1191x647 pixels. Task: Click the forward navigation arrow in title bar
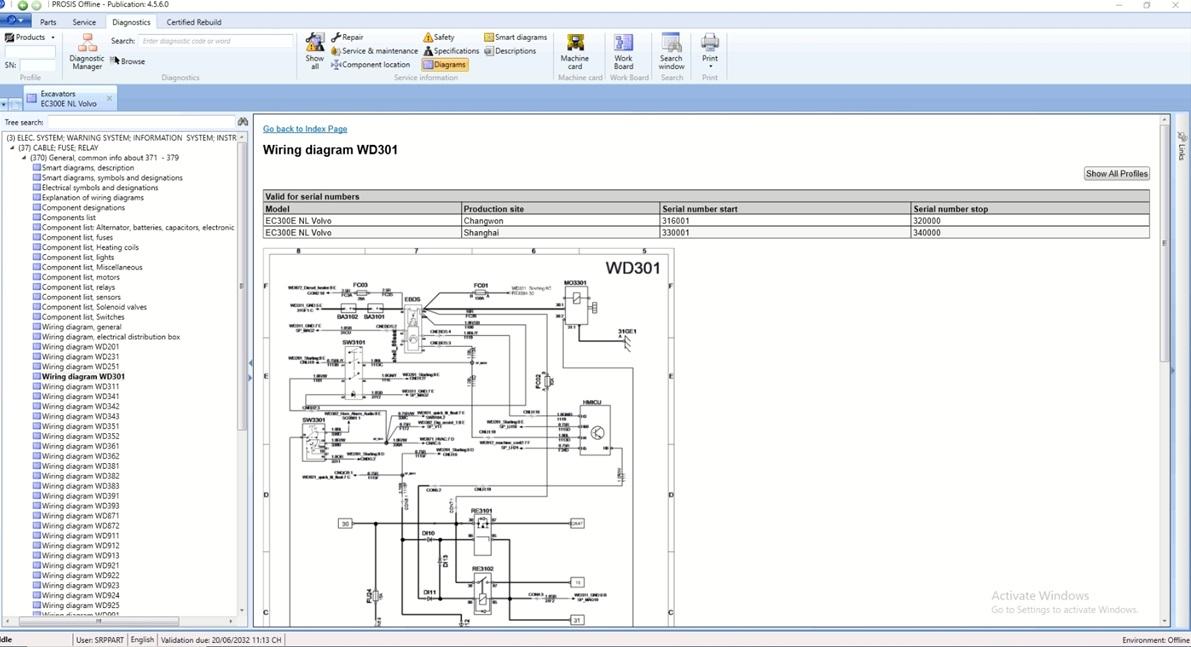[x=36, y=5]
